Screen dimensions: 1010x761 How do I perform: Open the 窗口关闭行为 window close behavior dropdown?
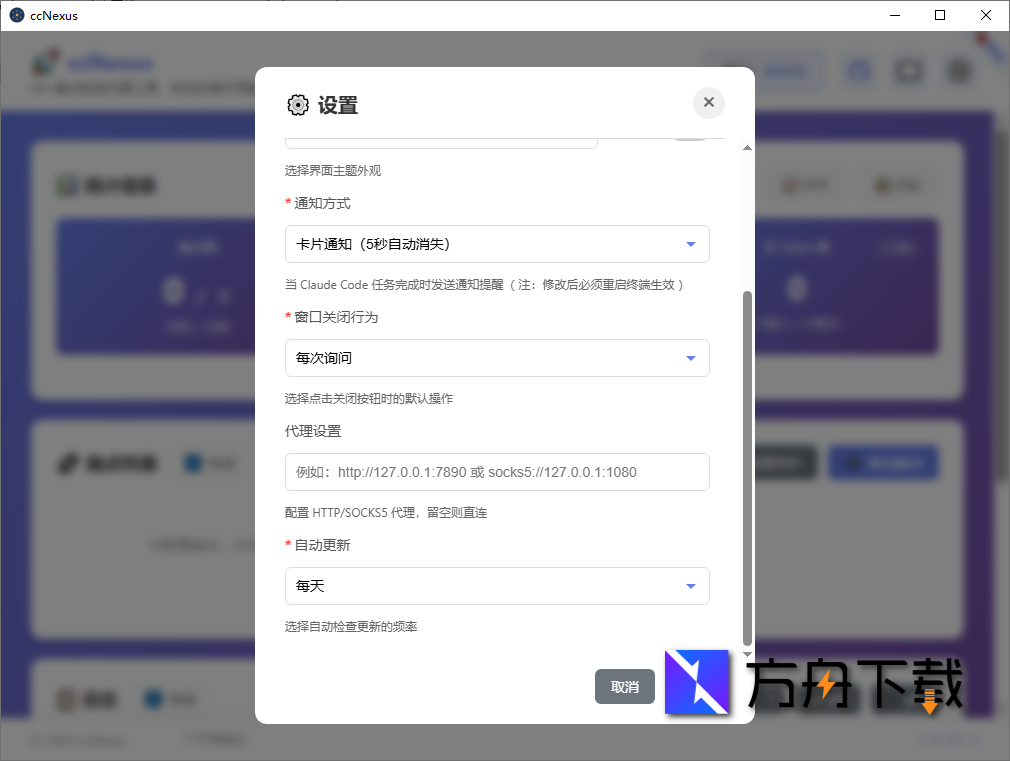(x=497, y=358)
